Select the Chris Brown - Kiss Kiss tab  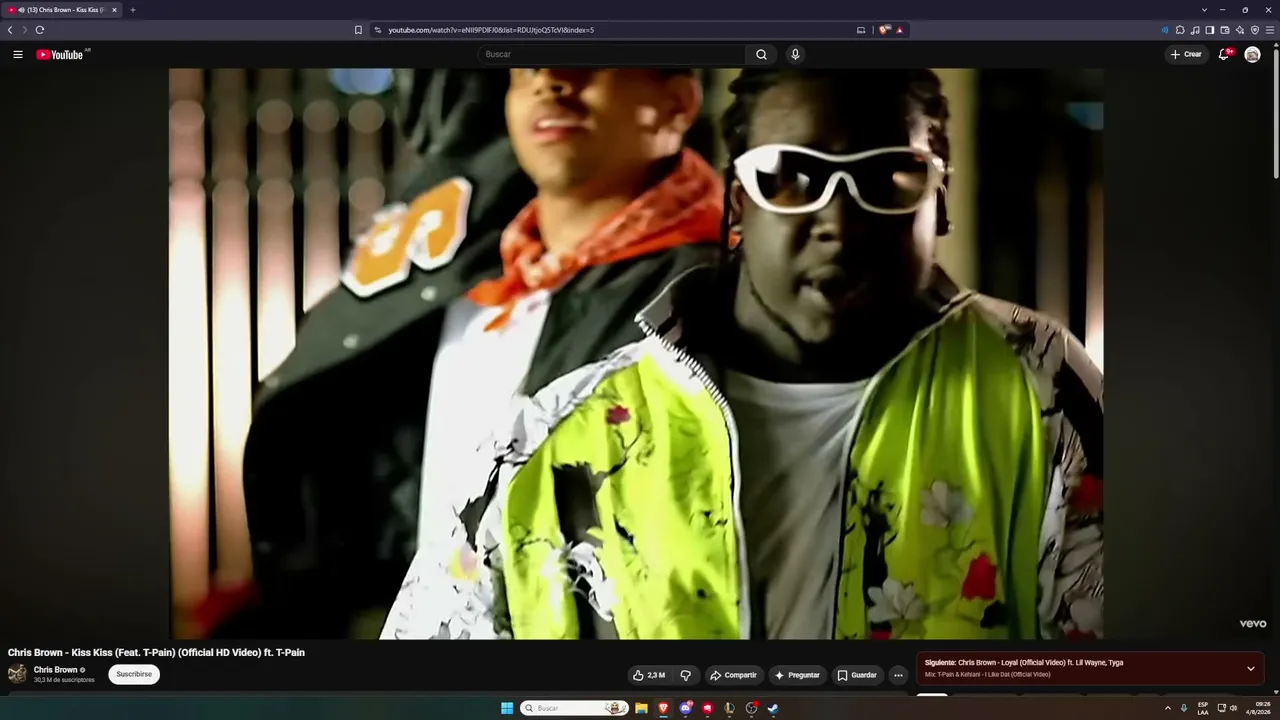coord(62,10)
